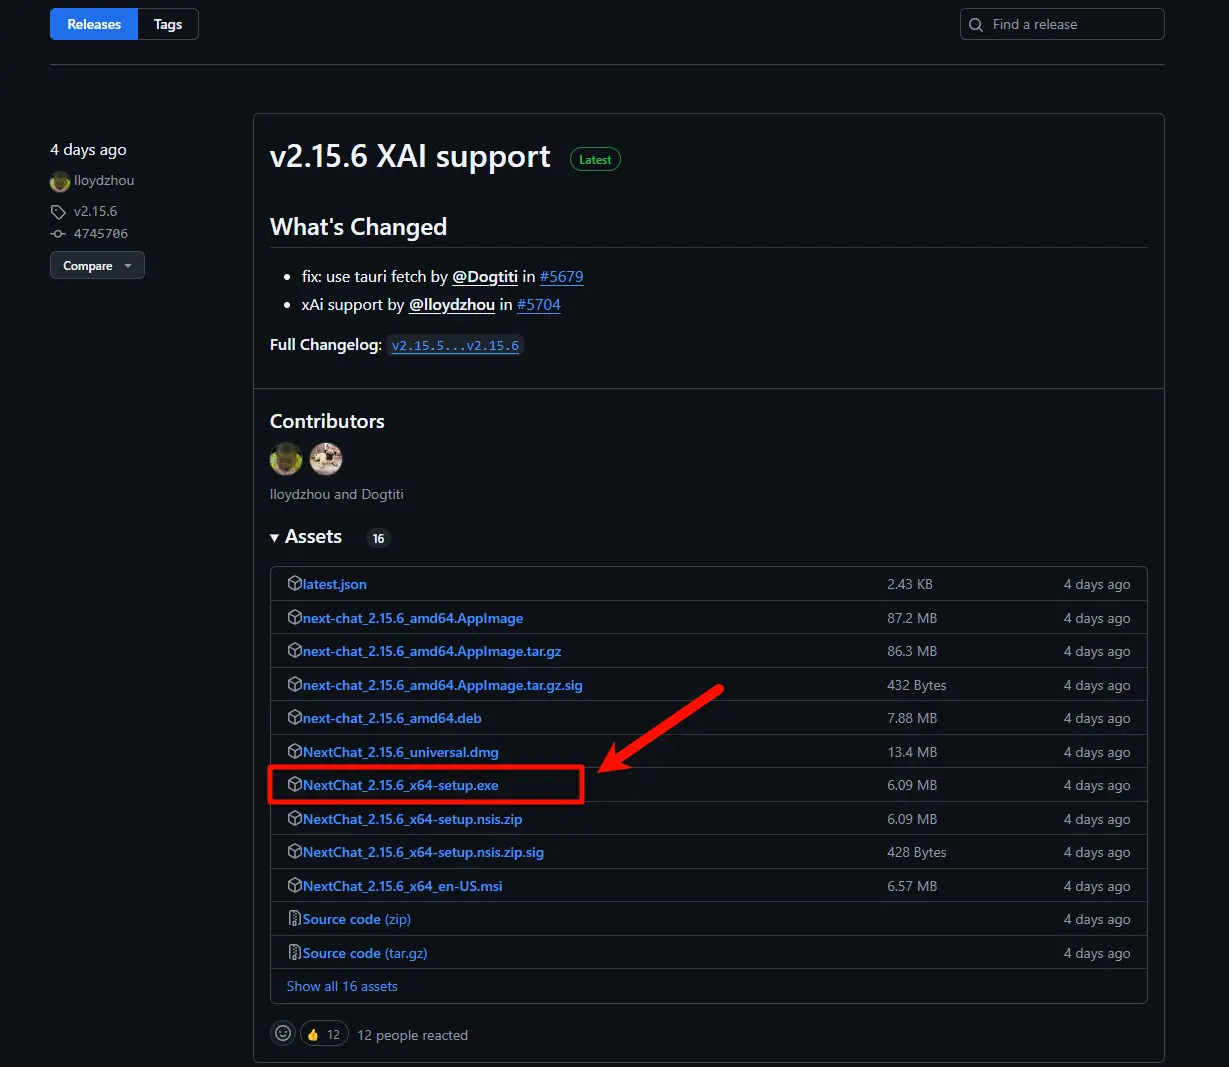The height and width of the screenshot is (1067, 1229).
Task: Click the package icon for amd64.AppImage asset
Action: [295, 618]
